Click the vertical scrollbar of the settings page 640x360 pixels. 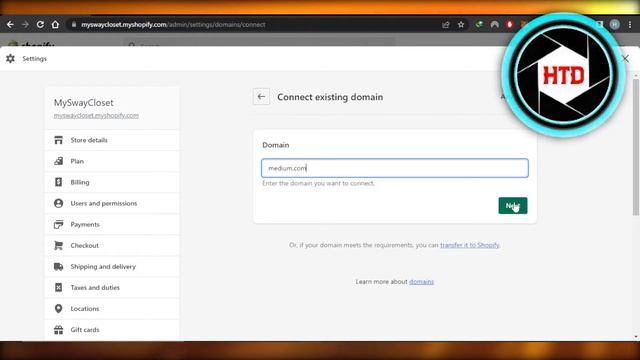[x=636, y=147]
